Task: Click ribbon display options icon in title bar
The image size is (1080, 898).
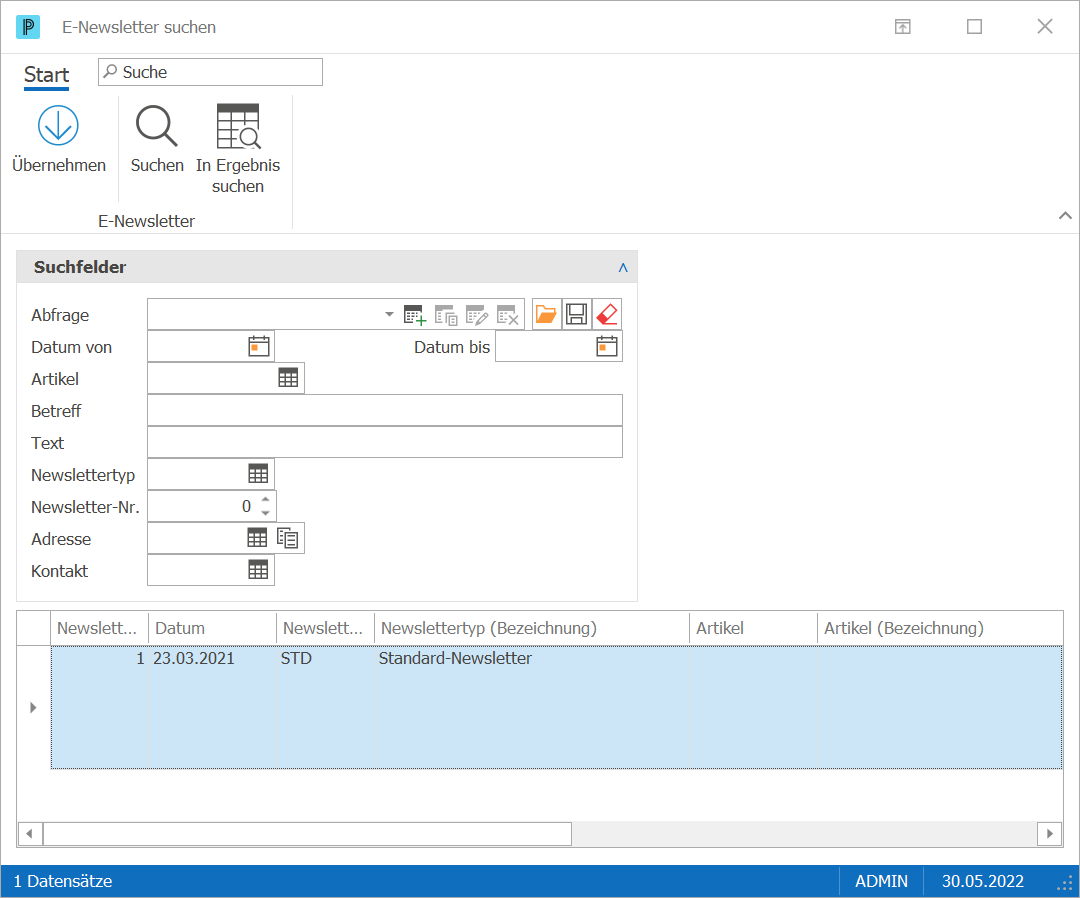Action: [903, 27]
